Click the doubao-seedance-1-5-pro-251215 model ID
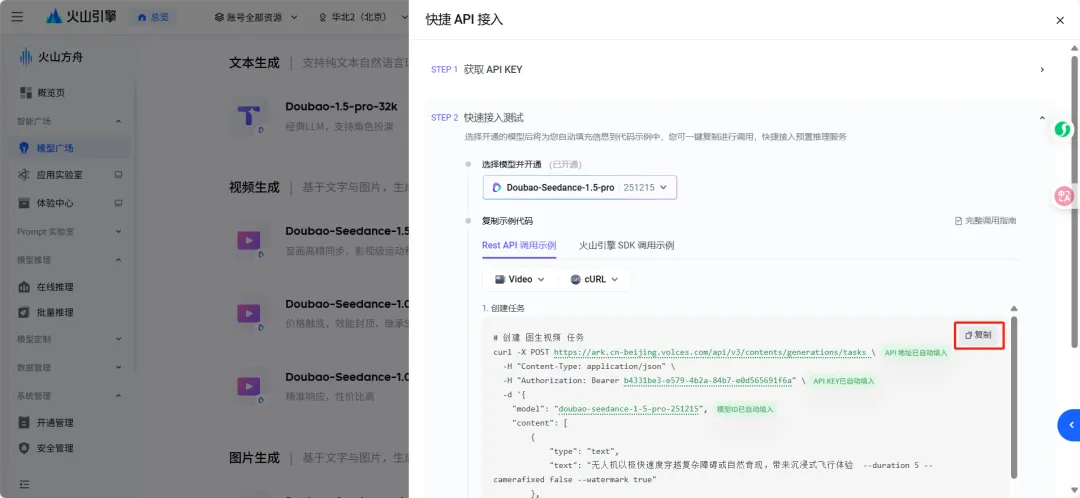This screenshot has height=498, width=1080. tap(629, 409)
